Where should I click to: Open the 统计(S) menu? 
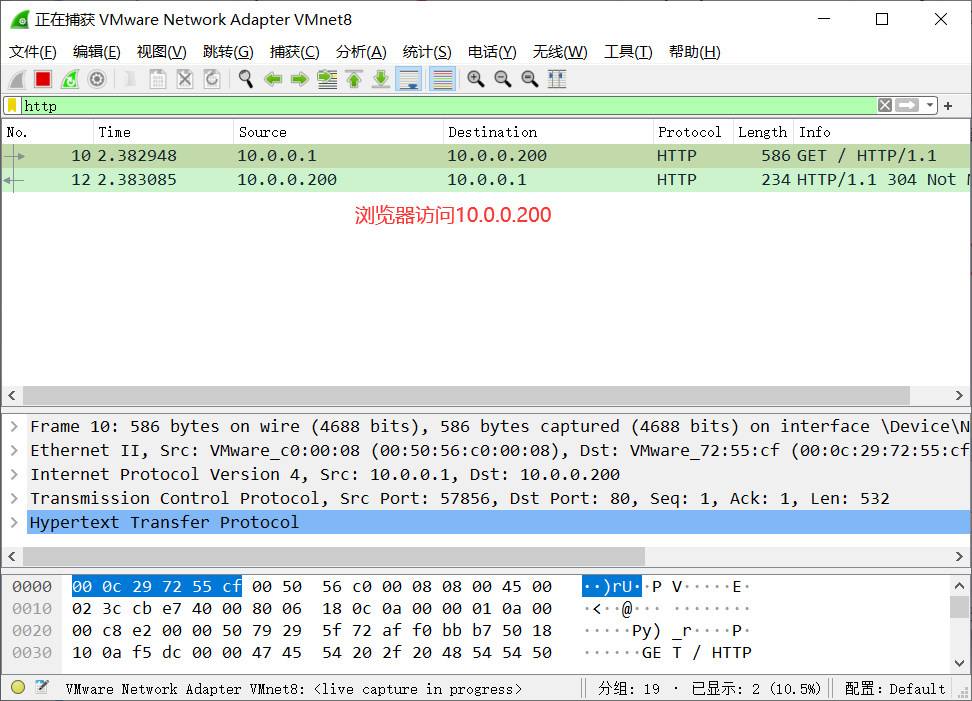click(x=427, y=52)
